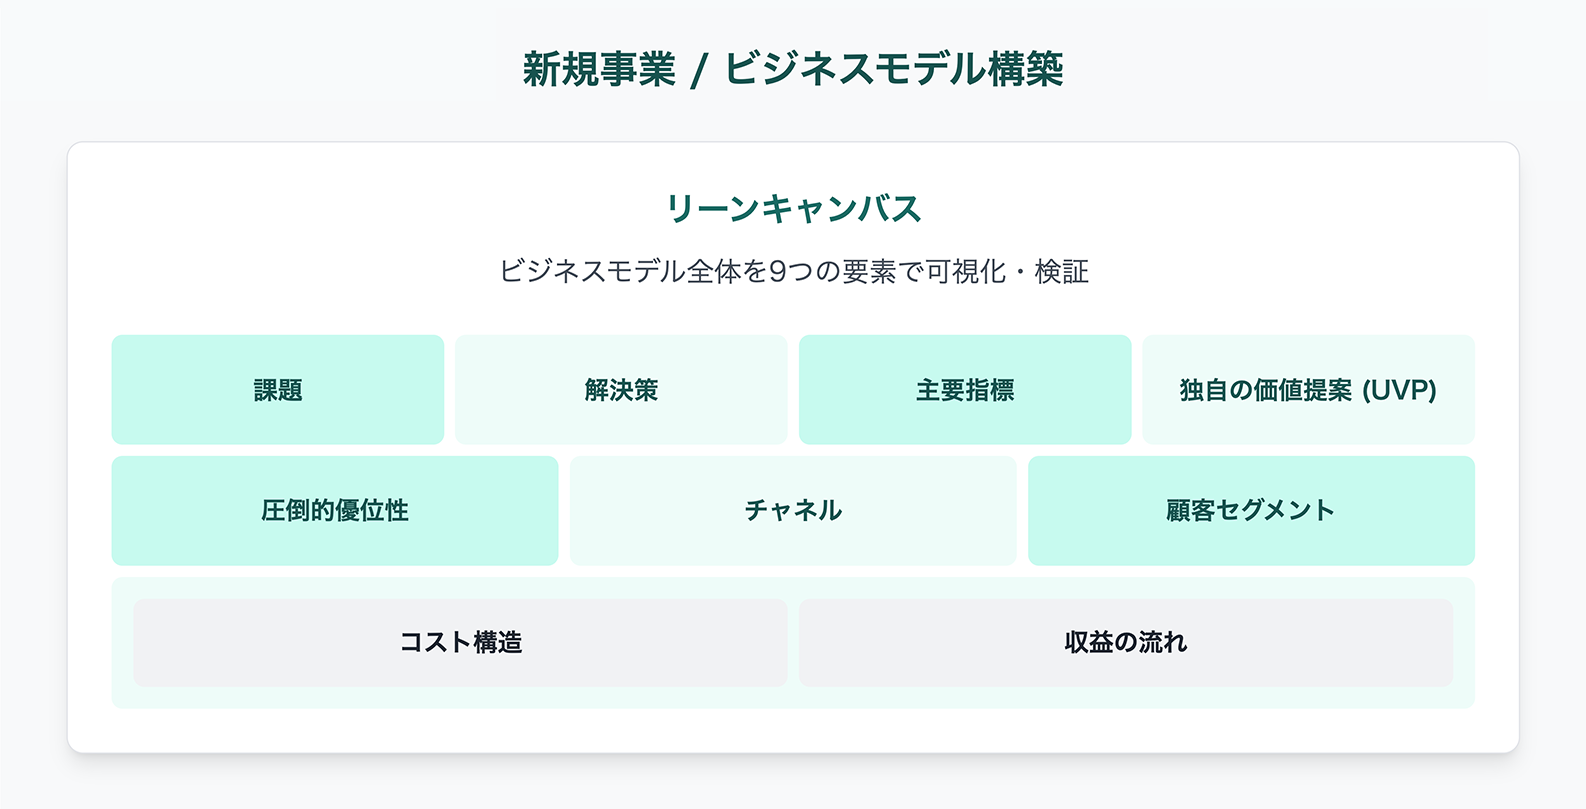
Task: Choose the 顧客セグメント block
Action: (x=1250, y=511)
